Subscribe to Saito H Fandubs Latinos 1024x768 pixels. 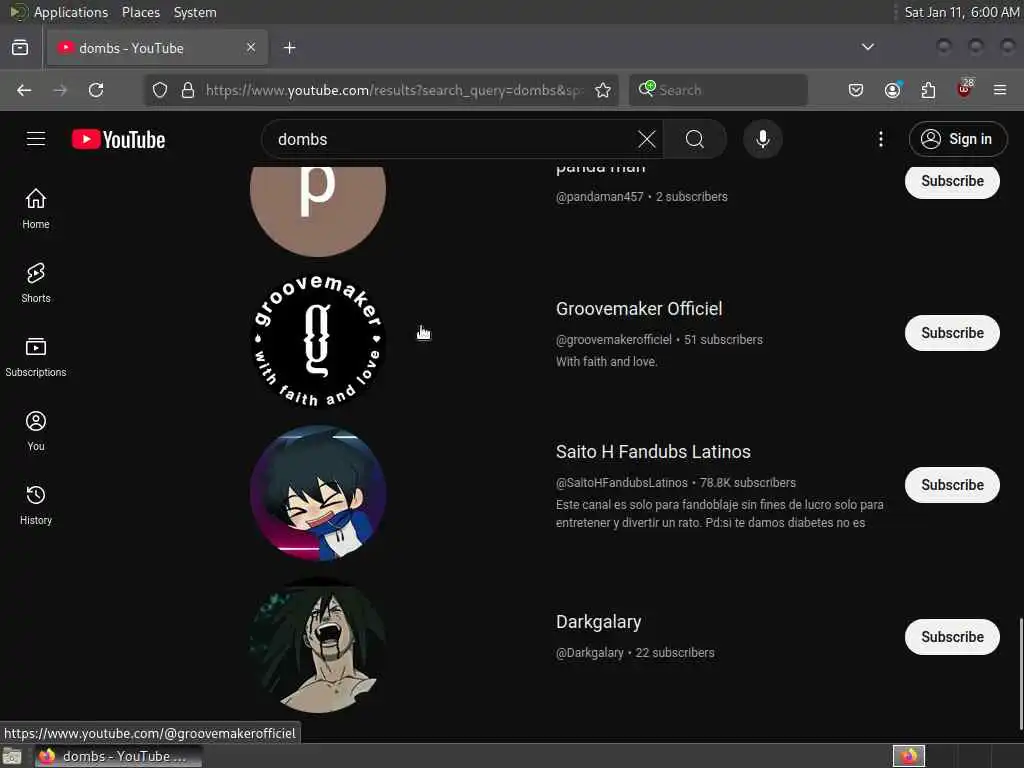coord(952,485)
